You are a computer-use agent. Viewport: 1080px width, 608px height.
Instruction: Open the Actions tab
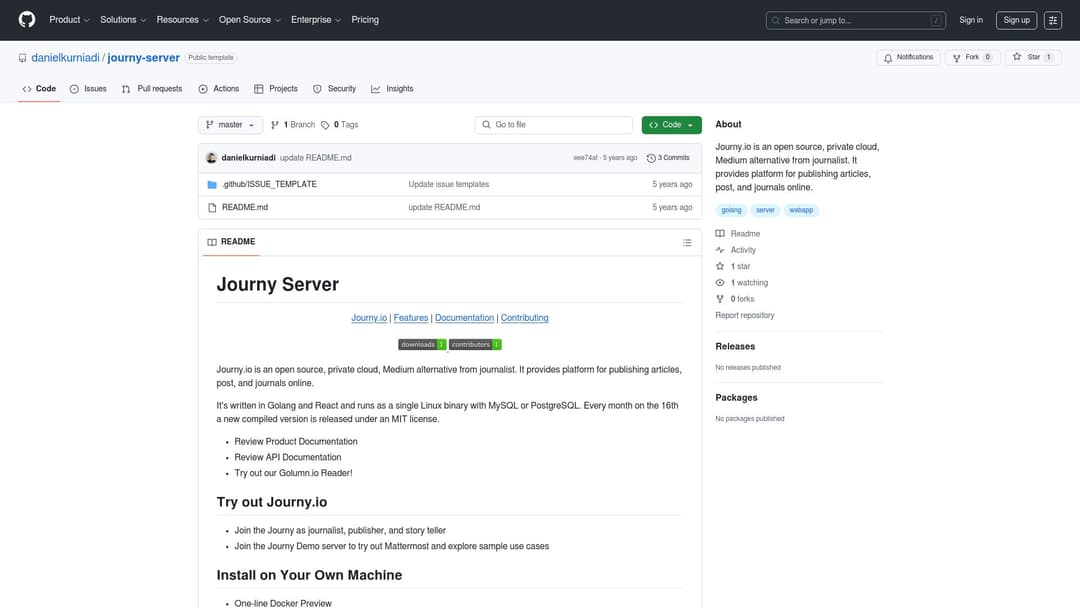point(219,89)
